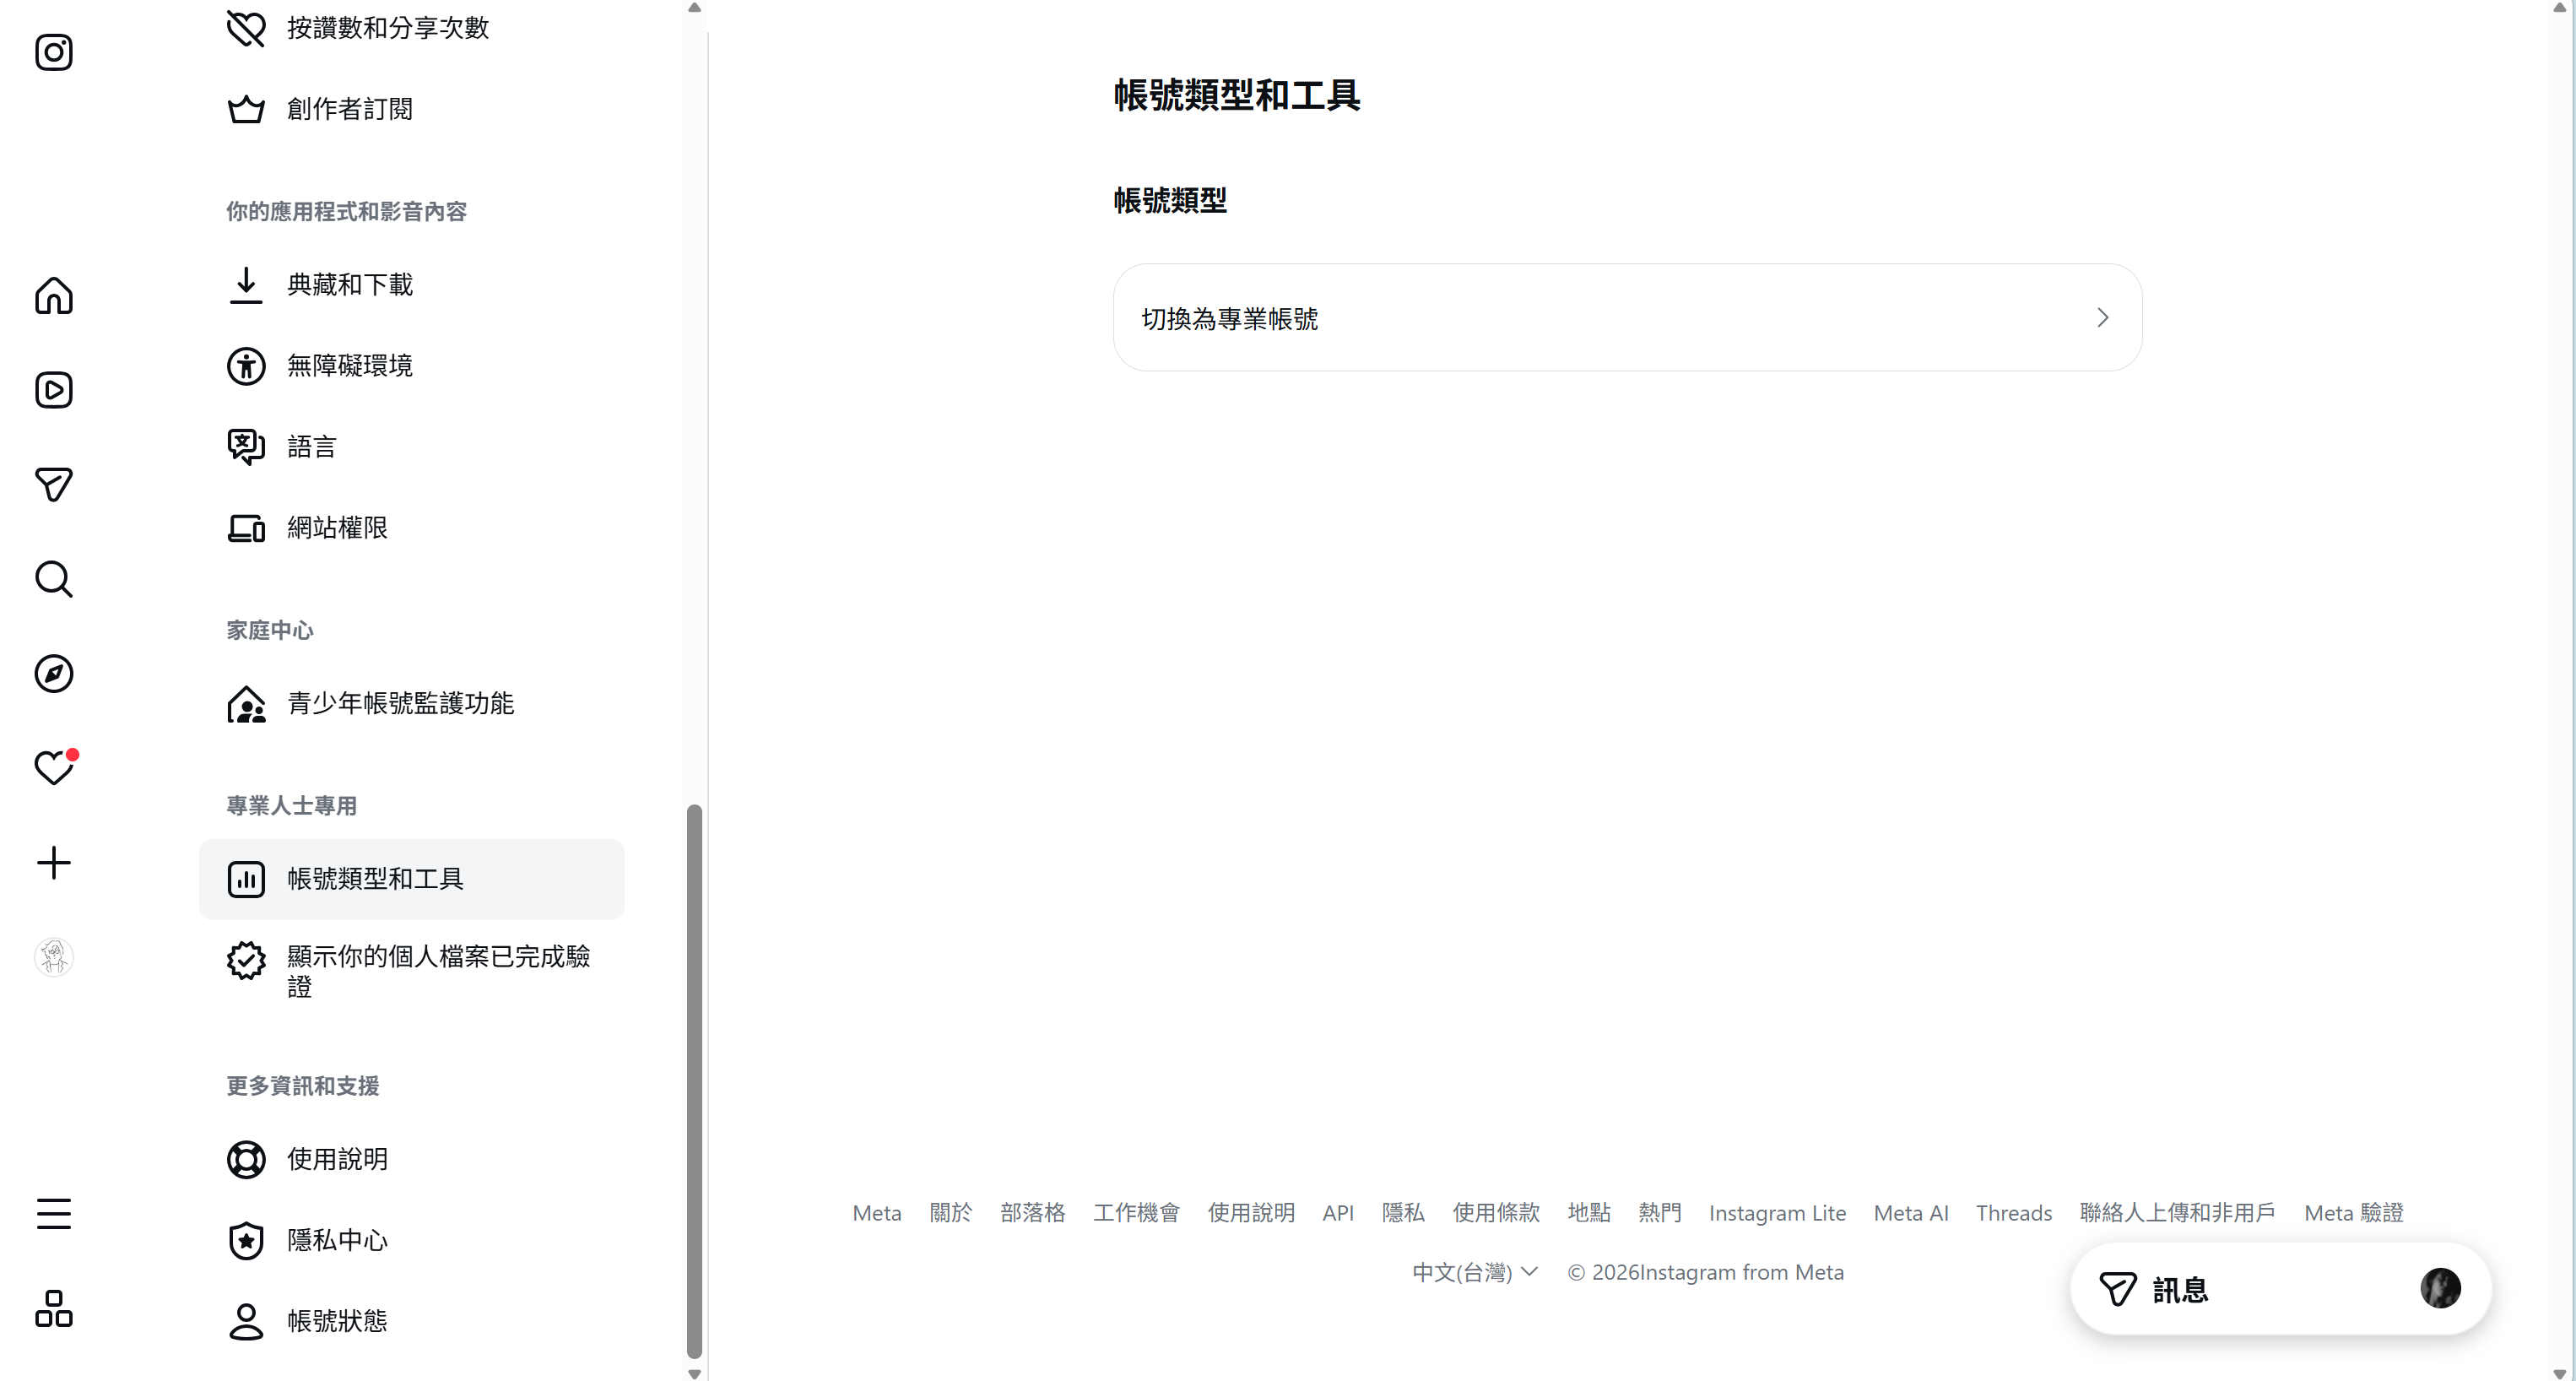2576x1381 pixels.
Task: Open 創作者訂閱 settings
Action: 411,109
